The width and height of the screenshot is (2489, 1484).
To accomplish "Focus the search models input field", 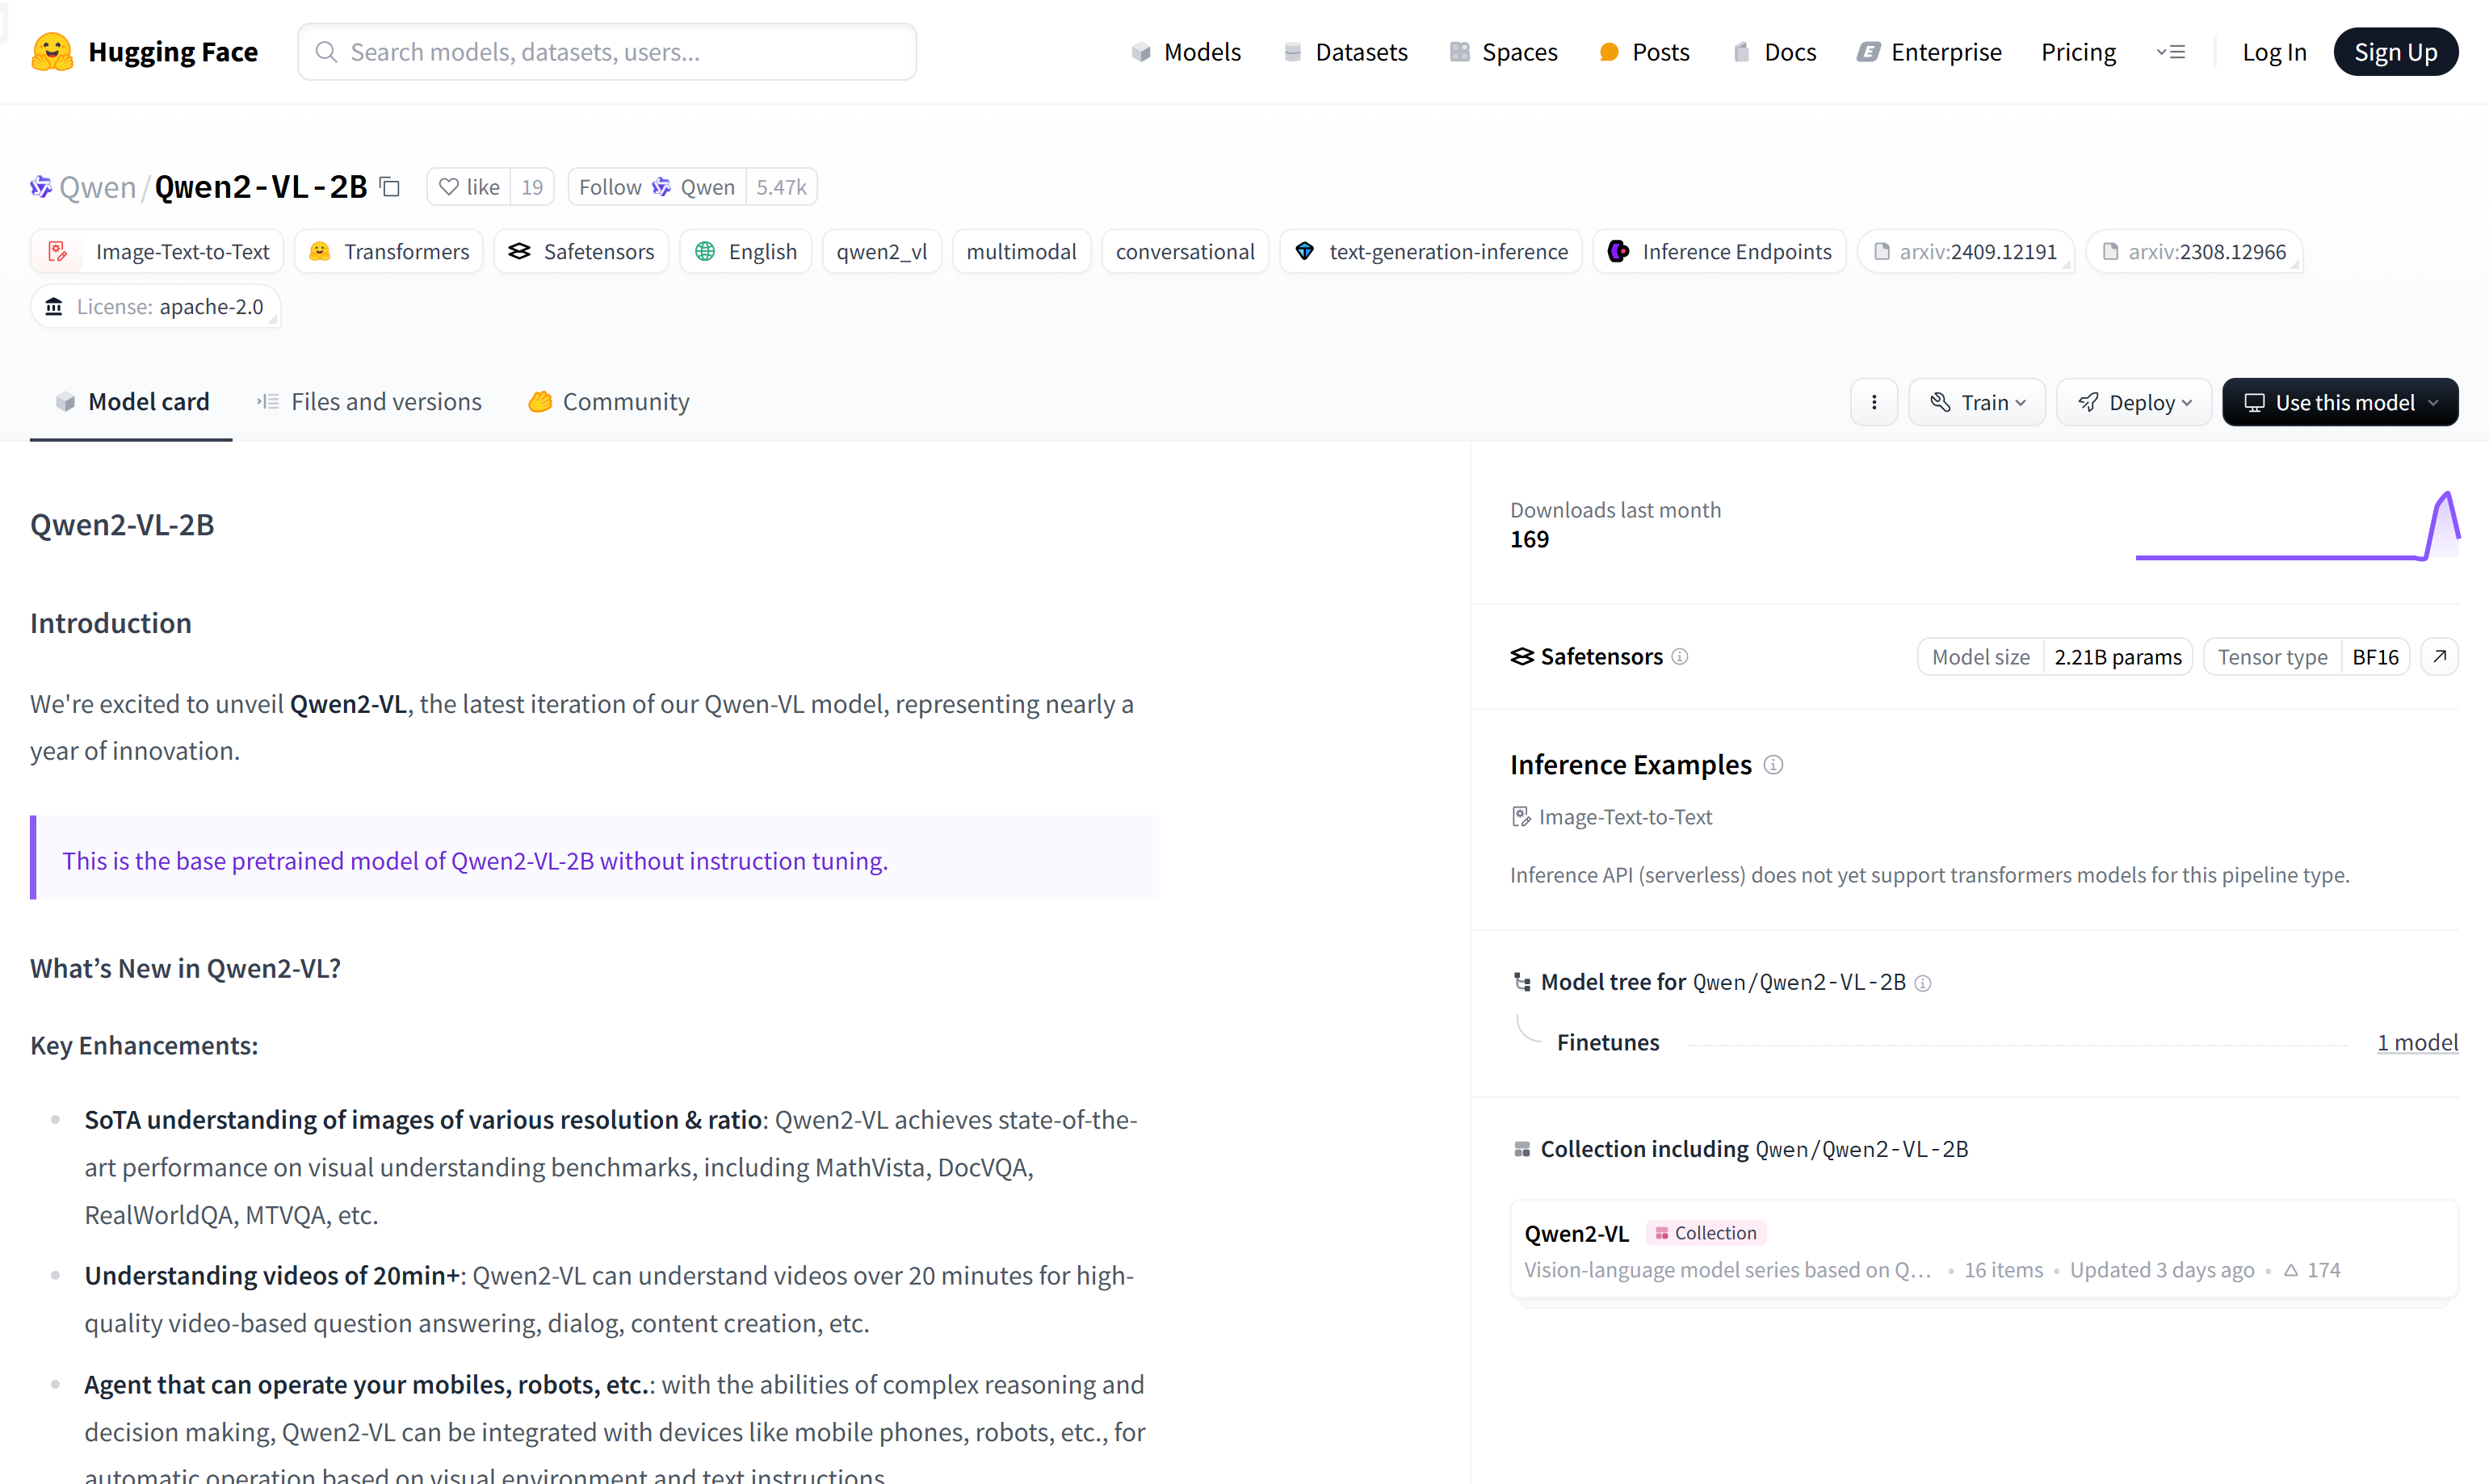I will (x=607, y=52).
